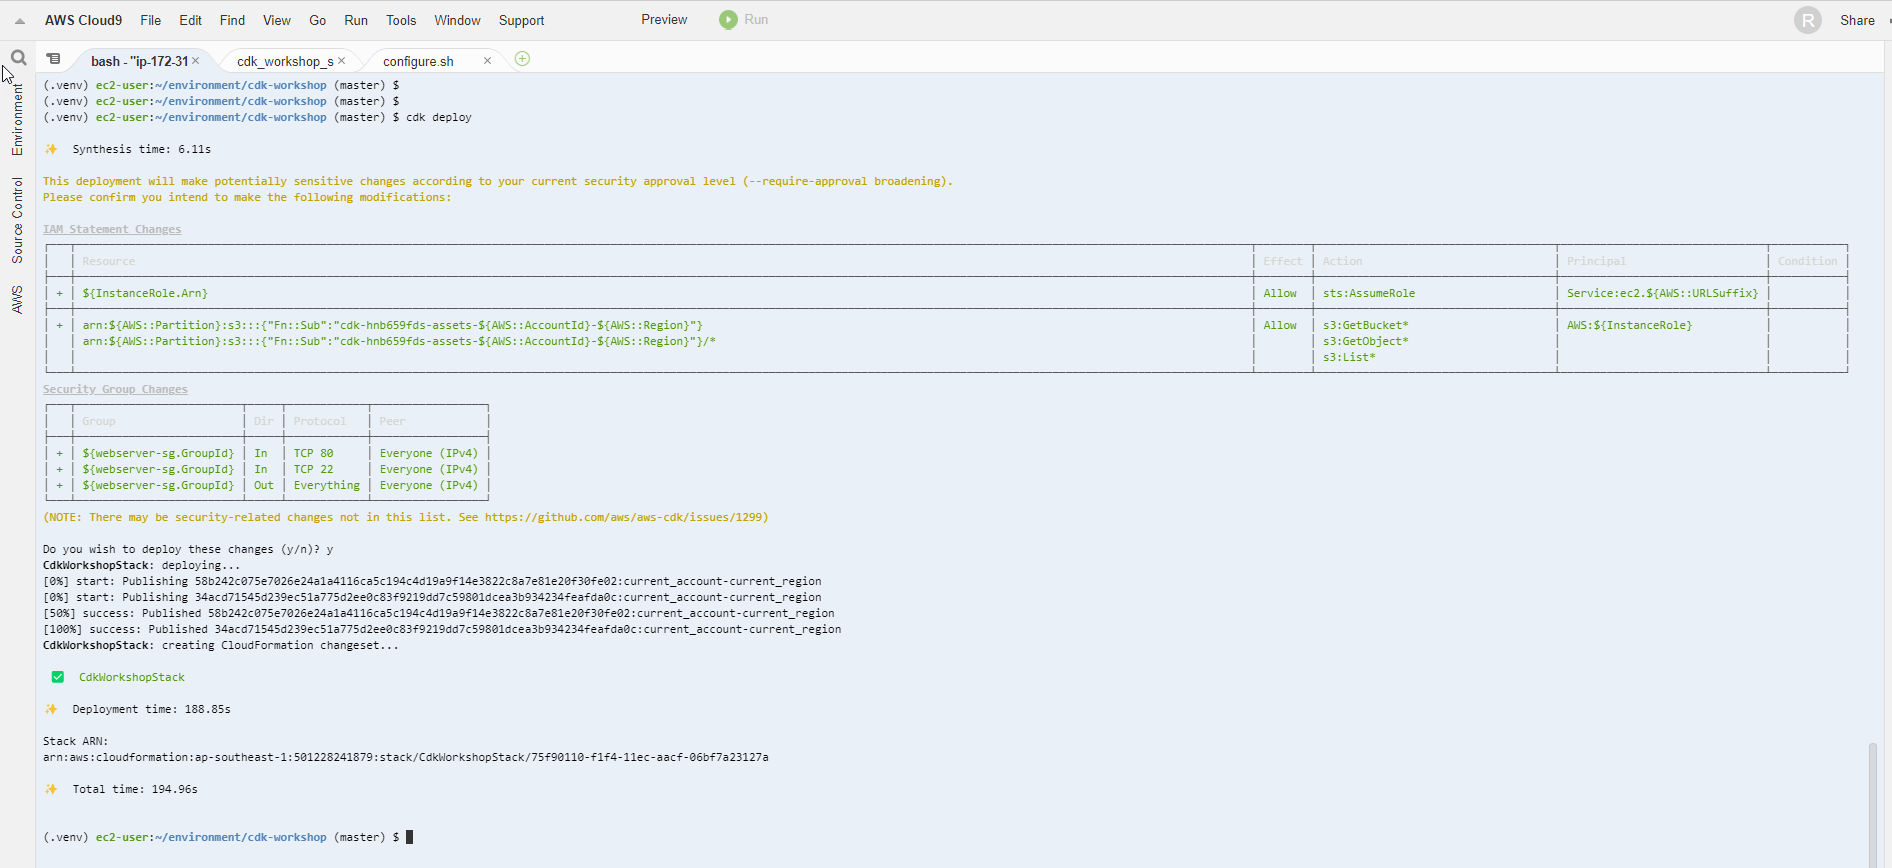The image size is (1892, 868).
Task: Close the bash terminal tab
Action: click(x=196, y=61)
